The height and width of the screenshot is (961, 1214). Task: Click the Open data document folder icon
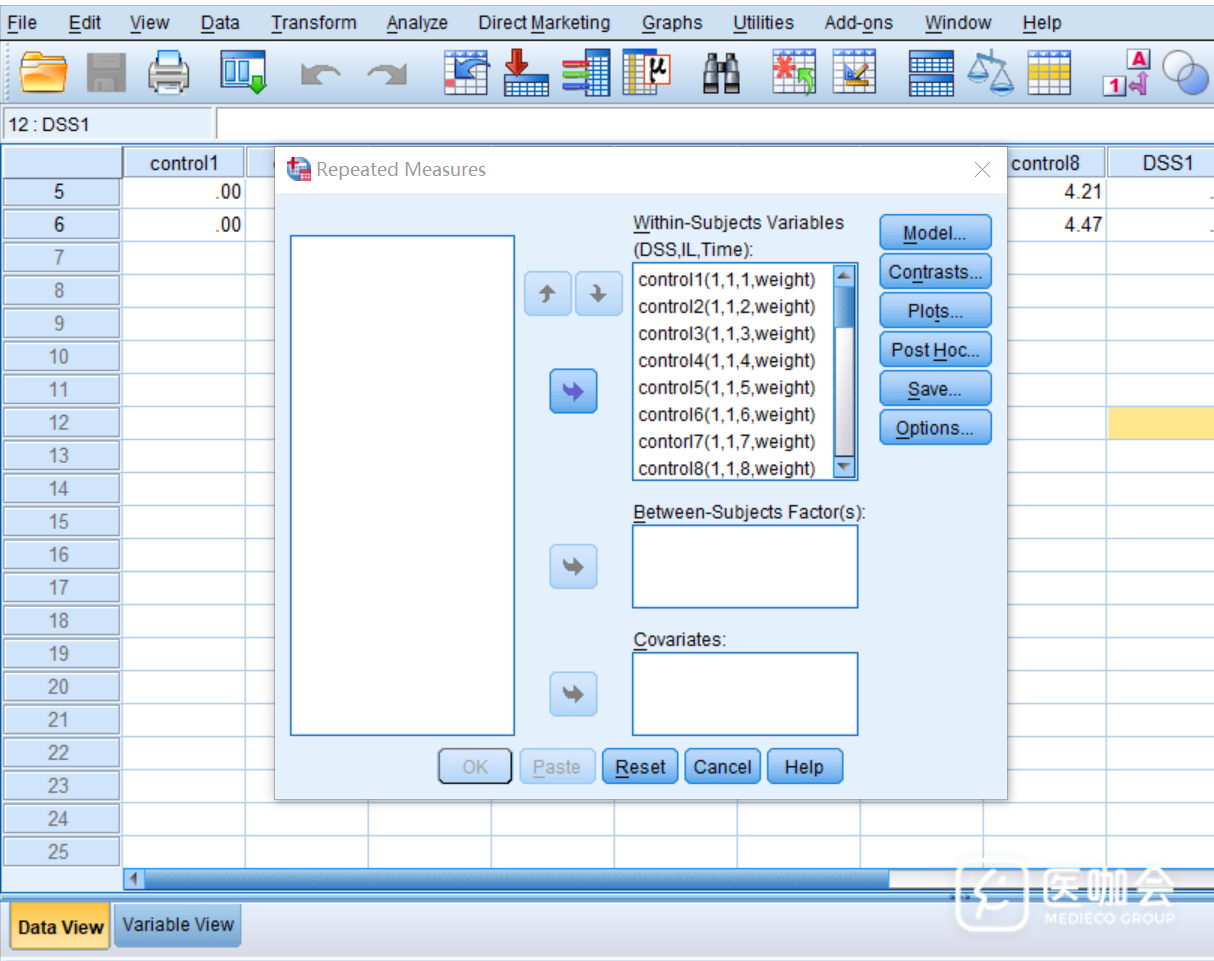(x=44, y=74)
